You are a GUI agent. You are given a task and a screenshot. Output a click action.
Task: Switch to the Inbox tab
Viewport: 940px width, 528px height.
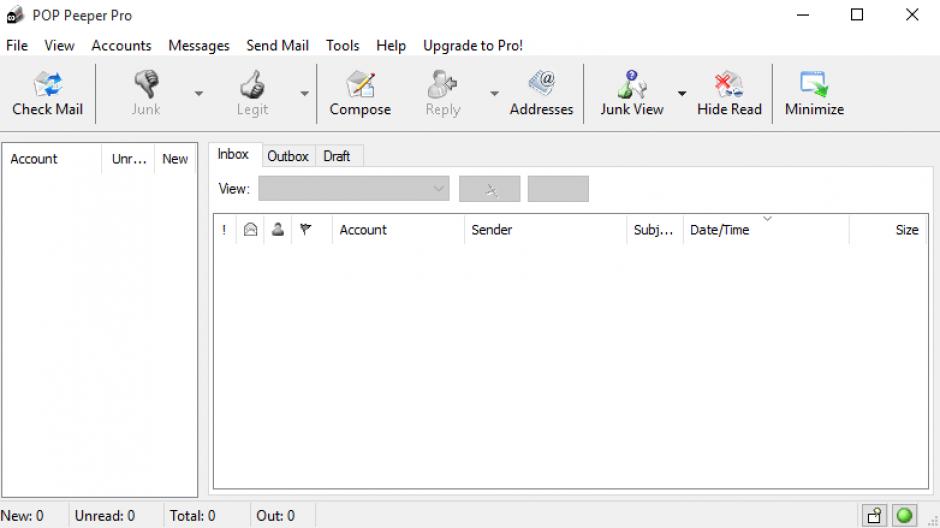233,155
